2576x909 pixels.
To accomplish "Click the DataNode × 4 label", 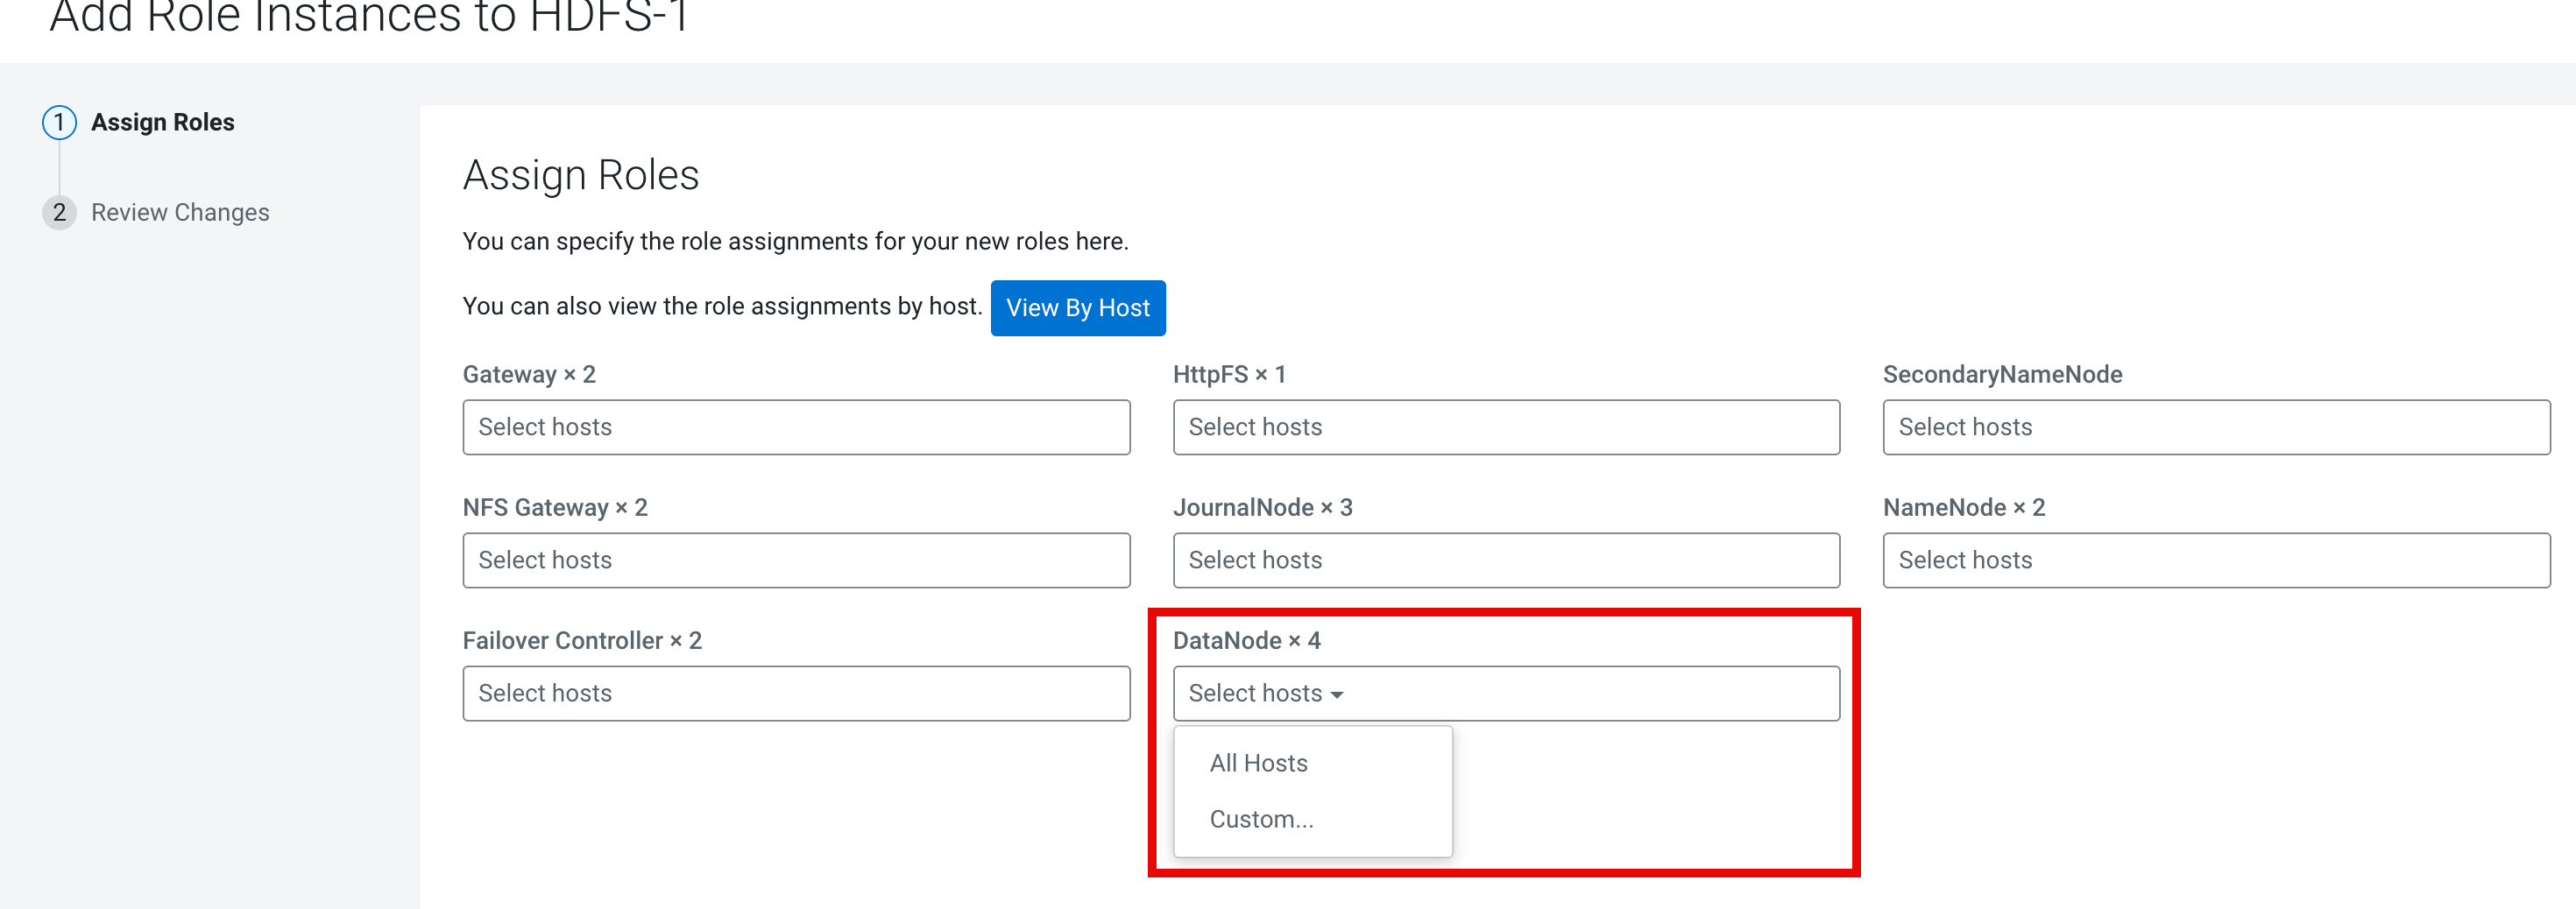I will (1246, 640).
